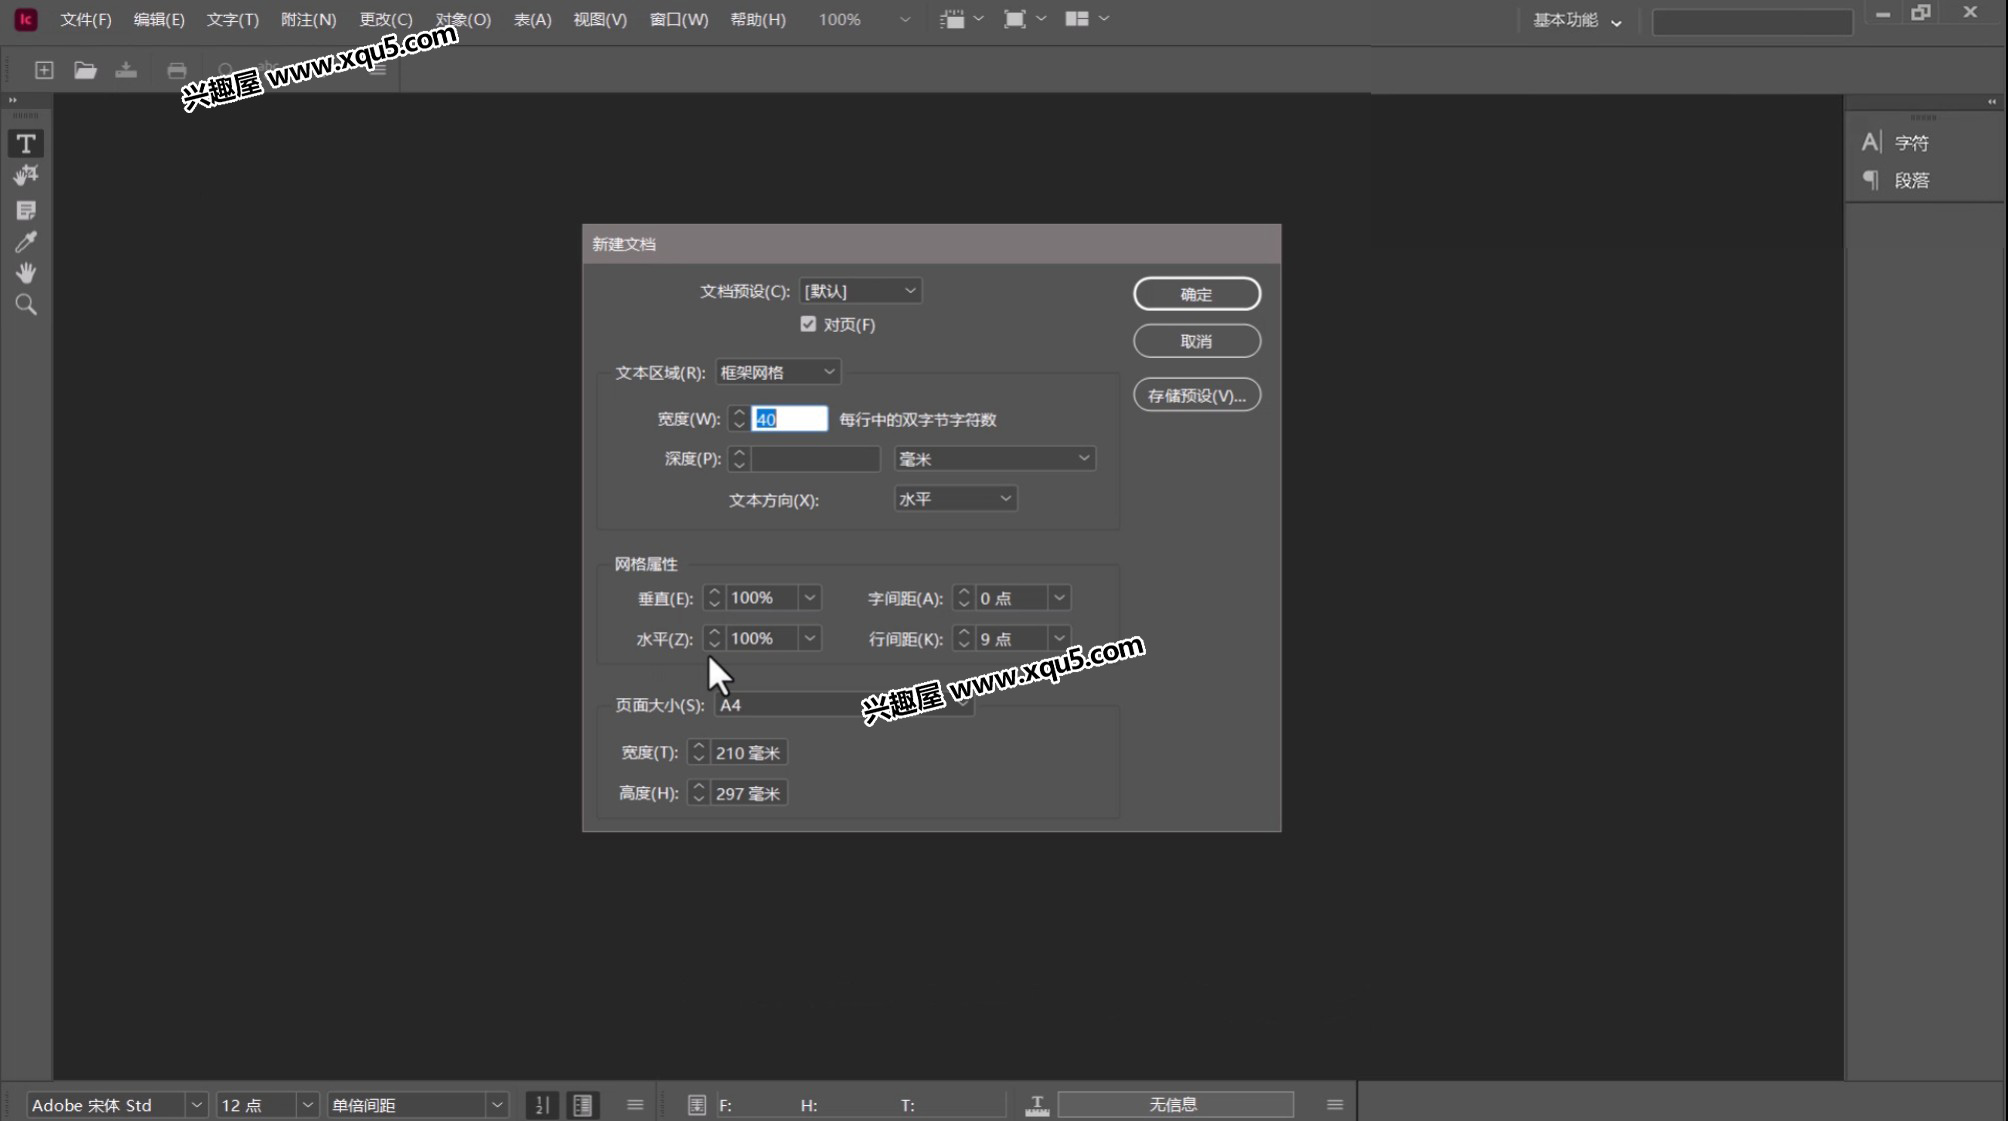Click the 字间距(A) stepper arrows
This screenshot has height=1121, width=2008.
tap(964, 598)
